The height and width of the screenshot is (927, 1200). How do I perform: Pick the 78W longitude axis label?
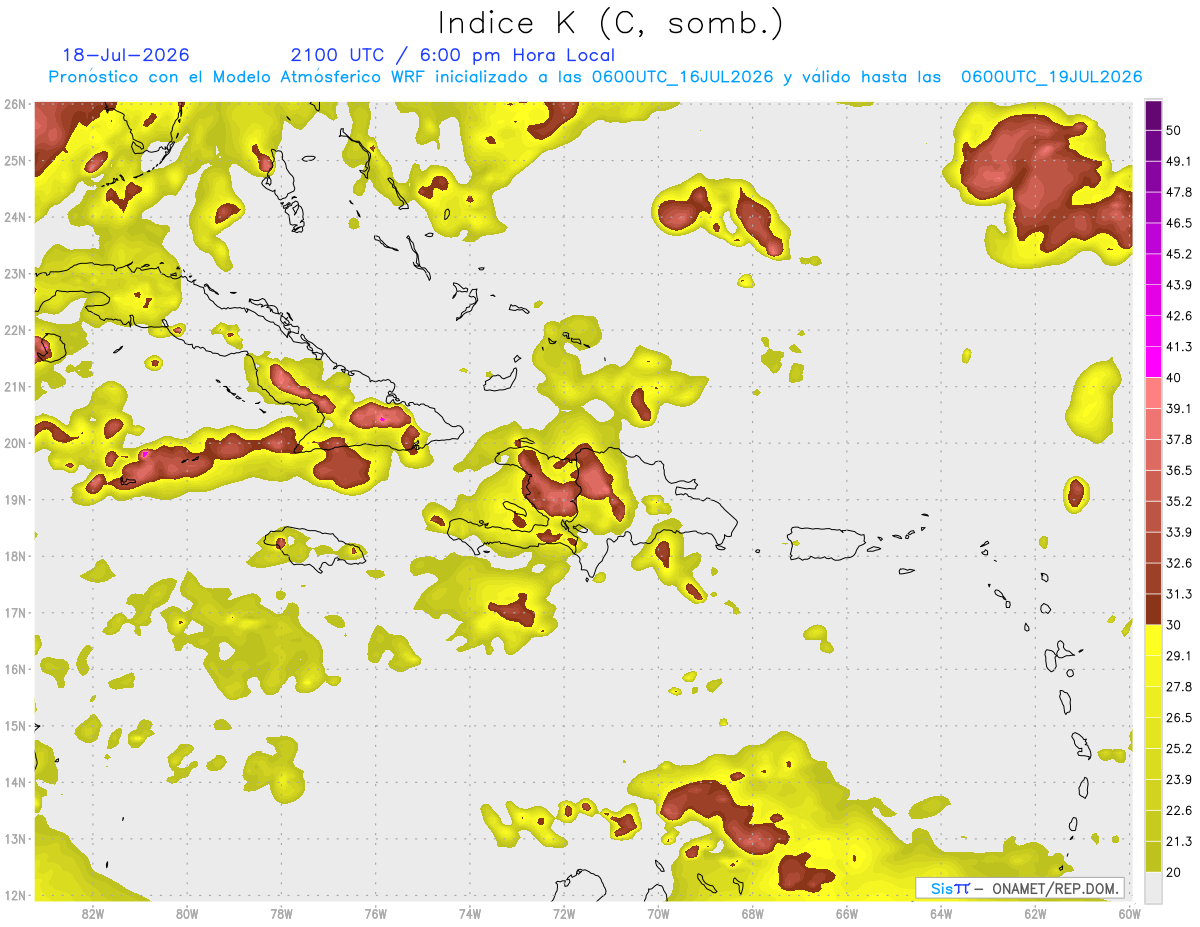pos(281,913)
